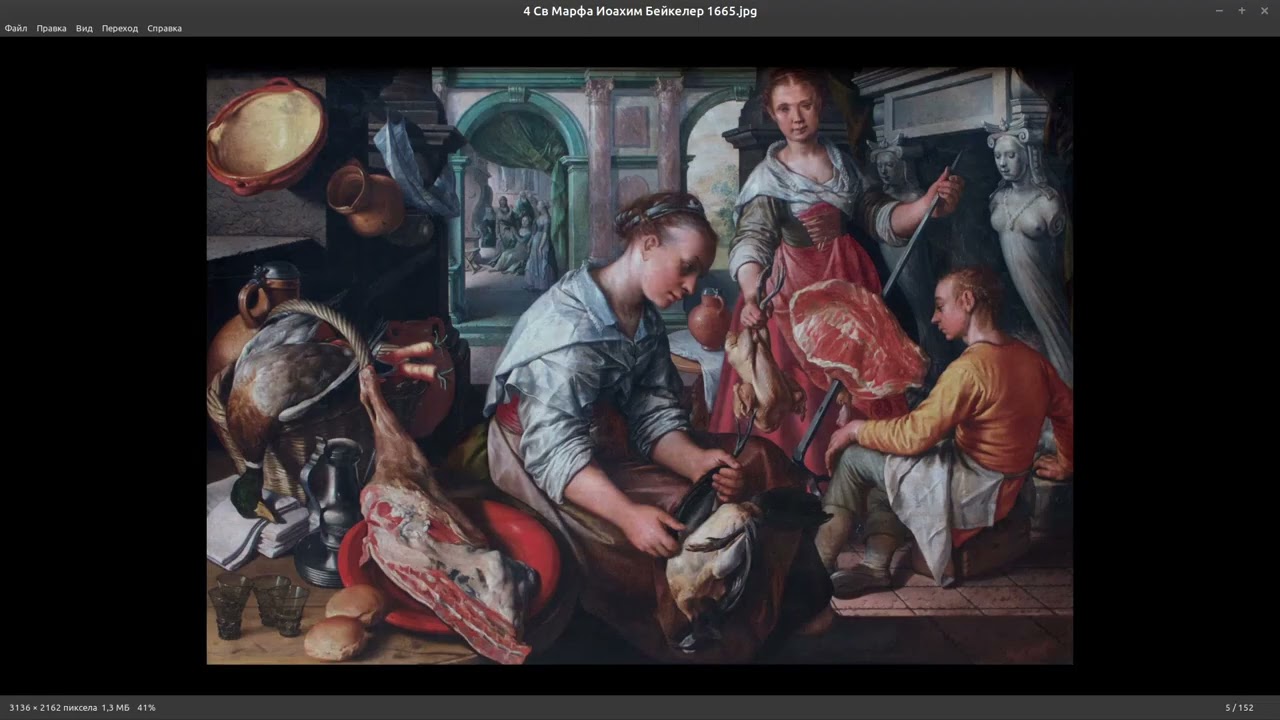The height and width of the screenshot is (720, 1280).
Task: Open the Вид menu
Action: click(84, 28)
